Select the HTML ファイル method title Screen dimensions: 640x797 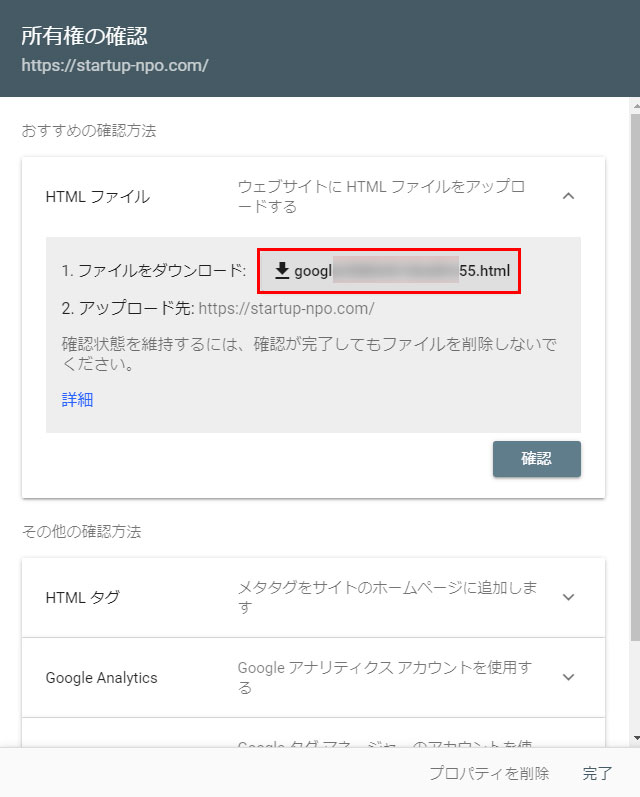click(x=98, y=196)
